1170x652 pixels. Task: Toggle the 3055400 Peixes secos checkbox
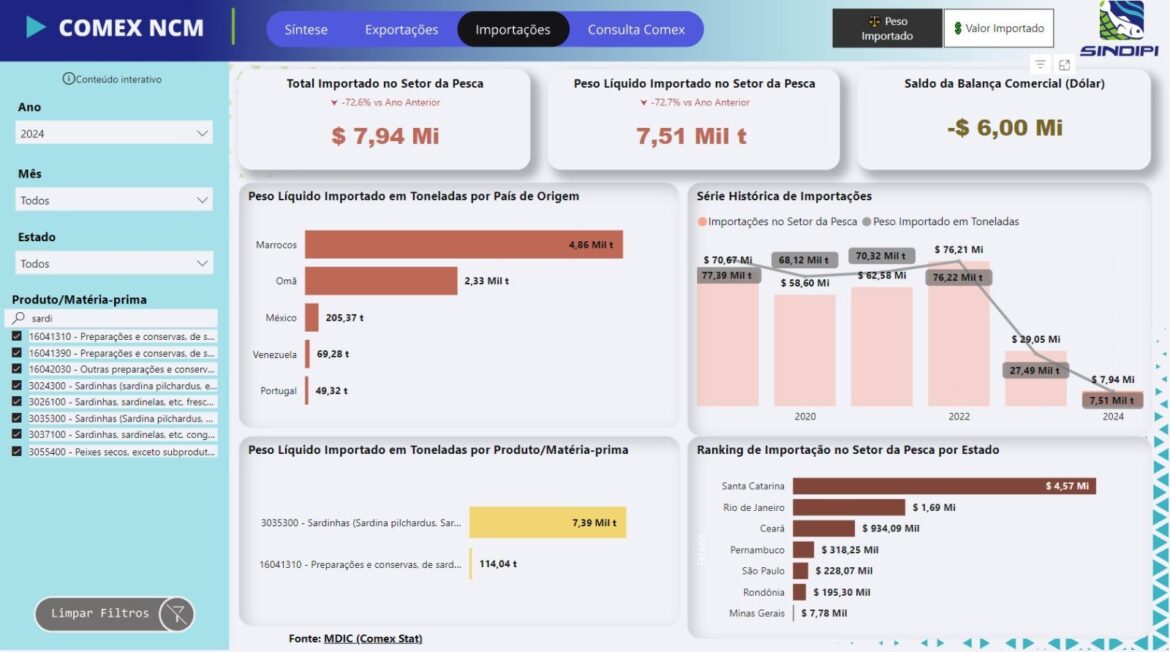17,451
